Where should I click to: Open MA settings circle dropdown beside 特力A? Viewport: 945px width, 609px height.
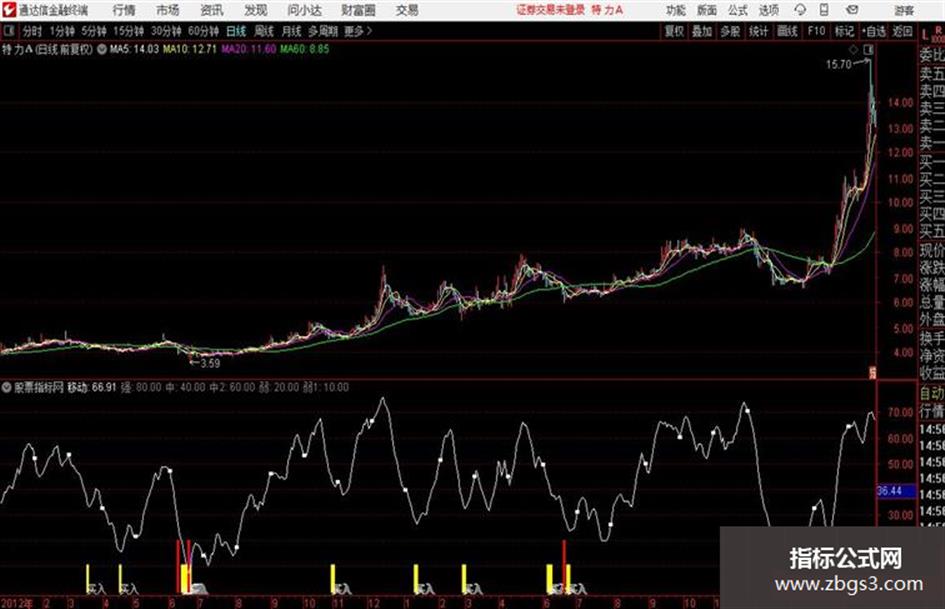click(x=102, y=49)
